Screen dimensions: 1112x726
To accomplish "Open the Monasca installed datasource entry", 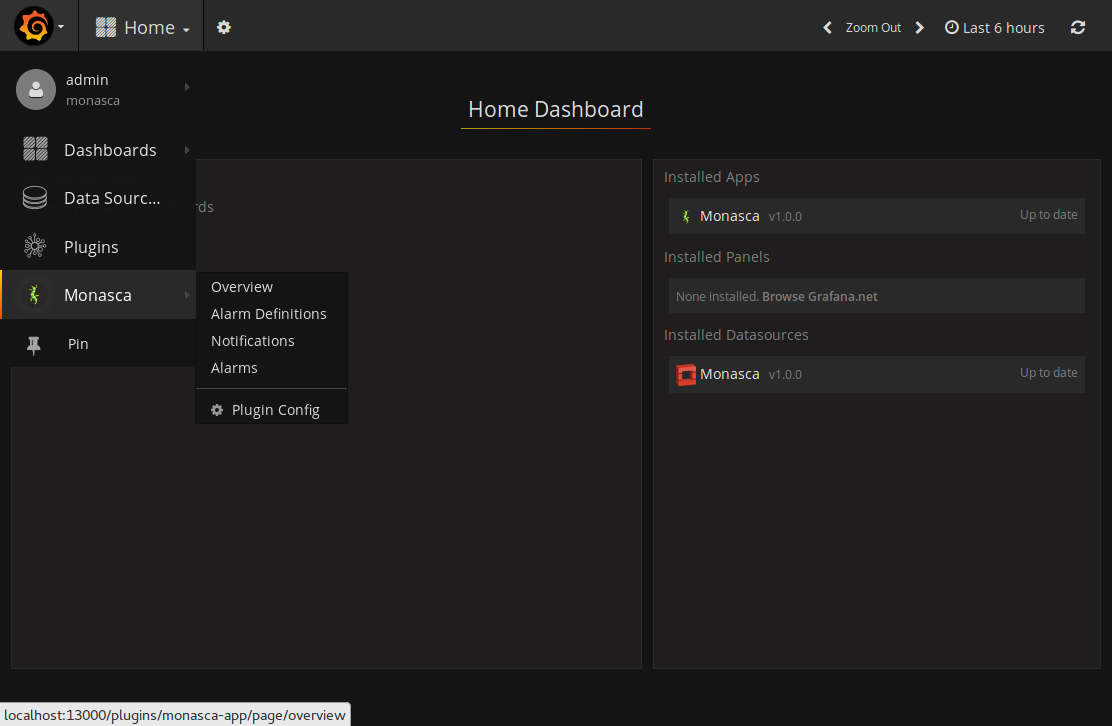I will 877,374.
